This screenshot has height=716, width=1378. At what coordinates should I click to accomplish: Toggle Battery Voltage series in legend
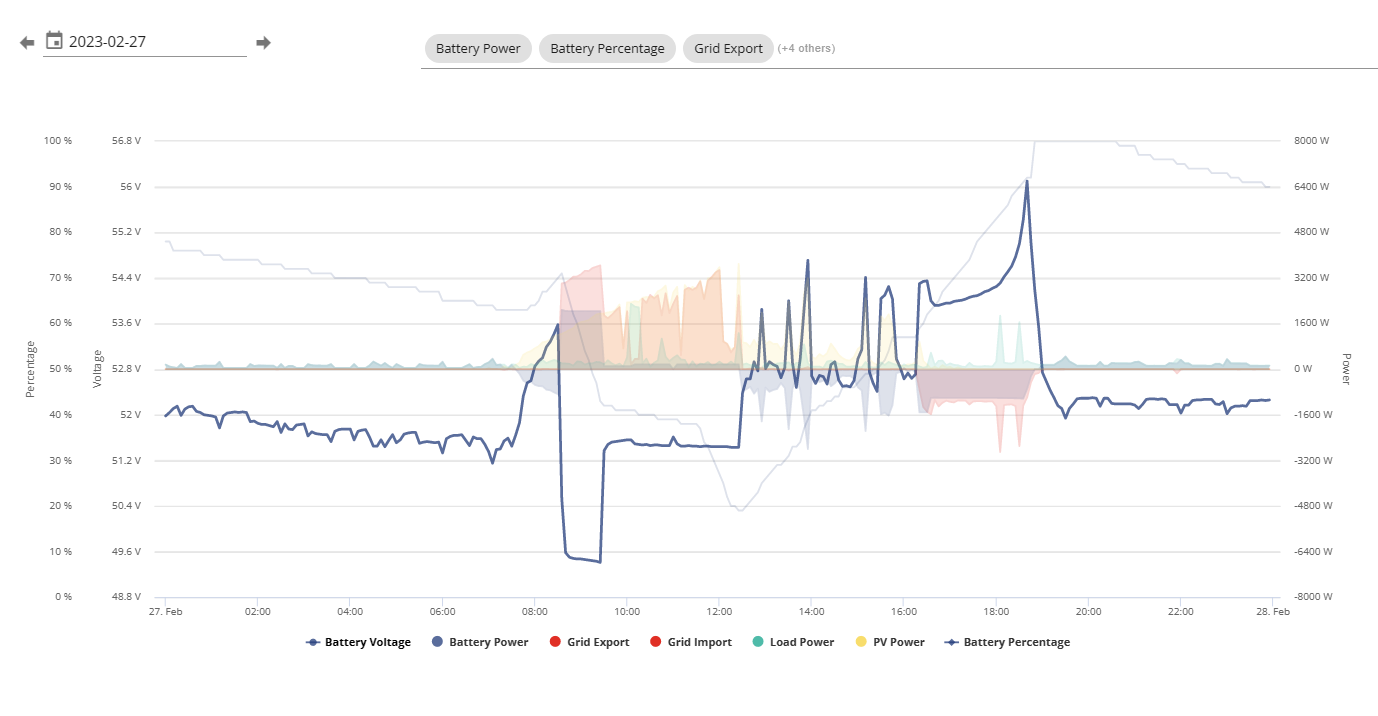click(x=358, y=642)
